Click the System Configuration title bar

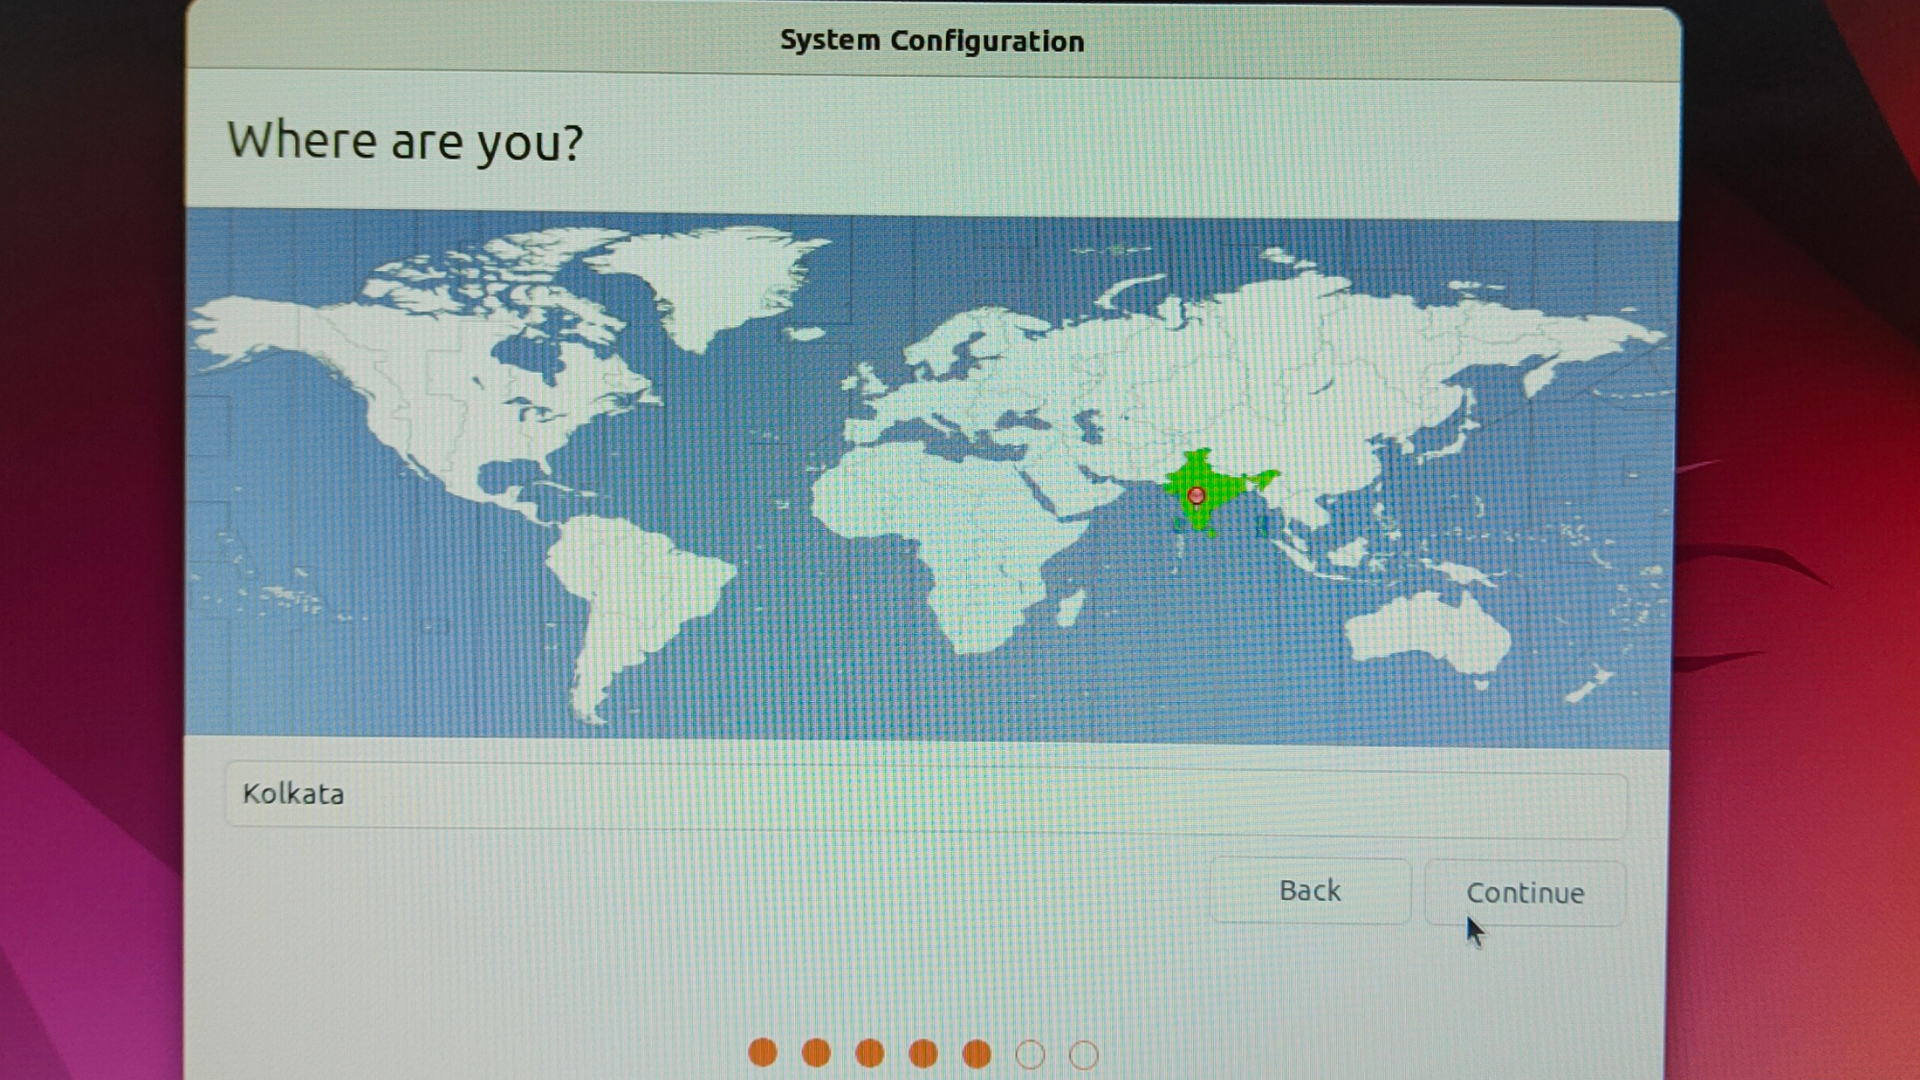tap(932, 41)
